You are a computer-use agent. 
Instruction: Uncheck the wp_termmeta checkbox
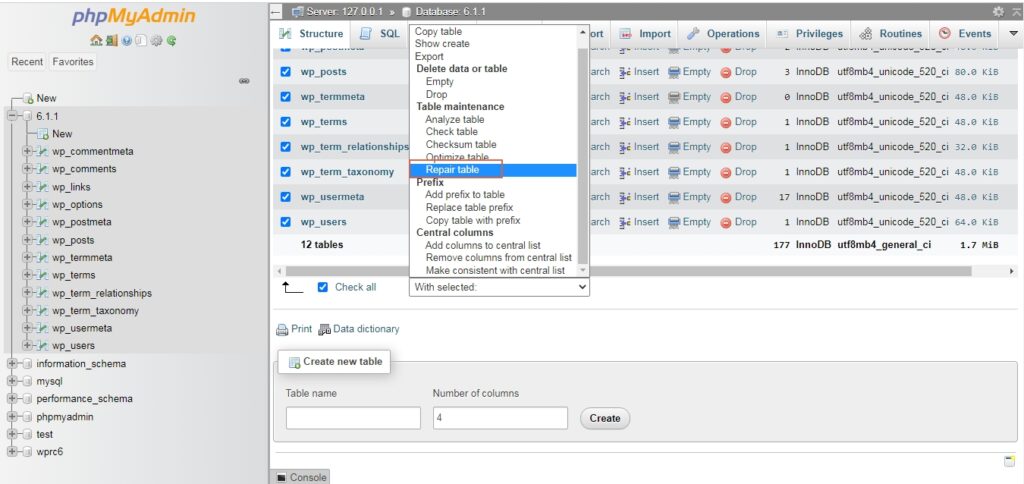[285, 97]
